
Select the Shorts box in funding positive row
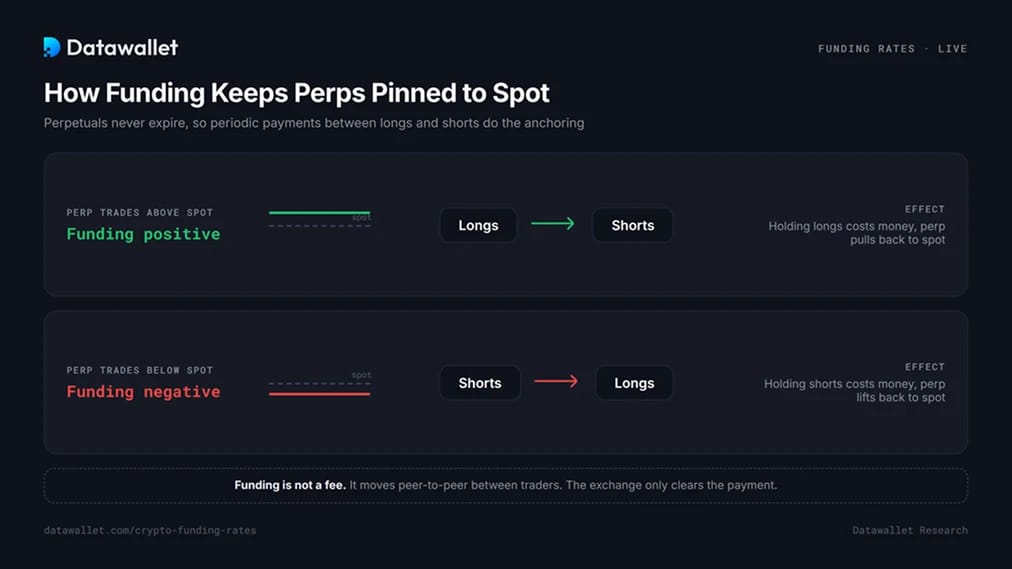pos(632,225)
